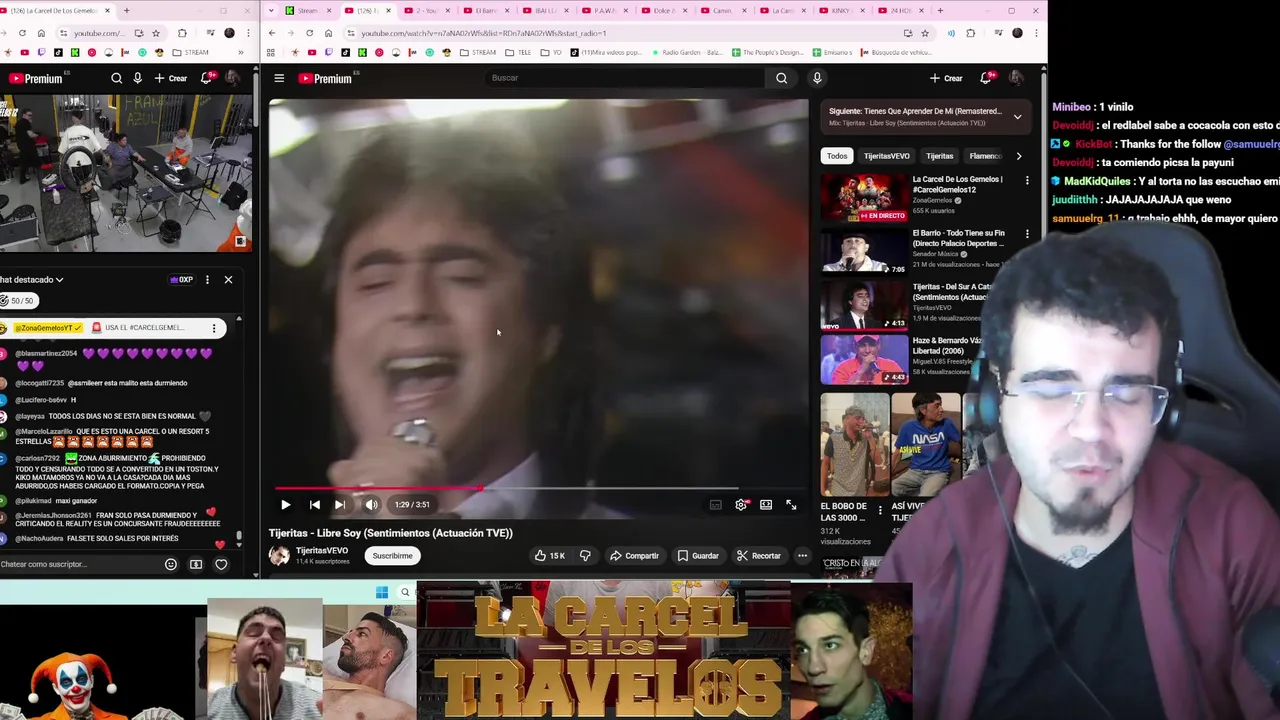Open player settings gear
Screen dimensions: 1280x720
[741, 505]
